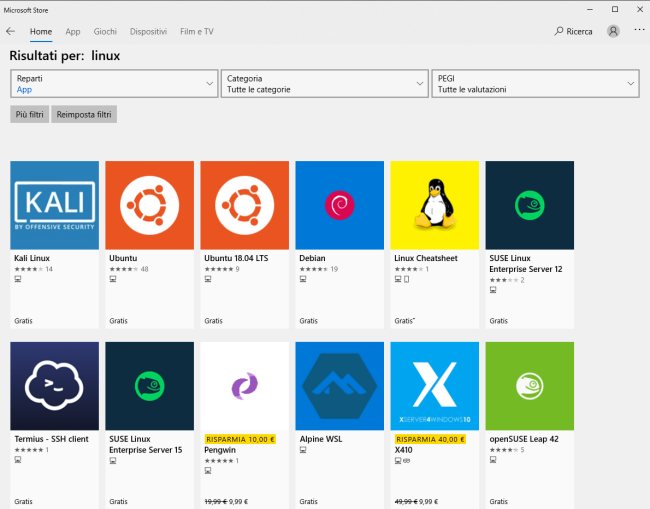Open the three-dot more options menu
Image resolution: width=650 pixels, height=509 pixels.
(x=639, y=31)
